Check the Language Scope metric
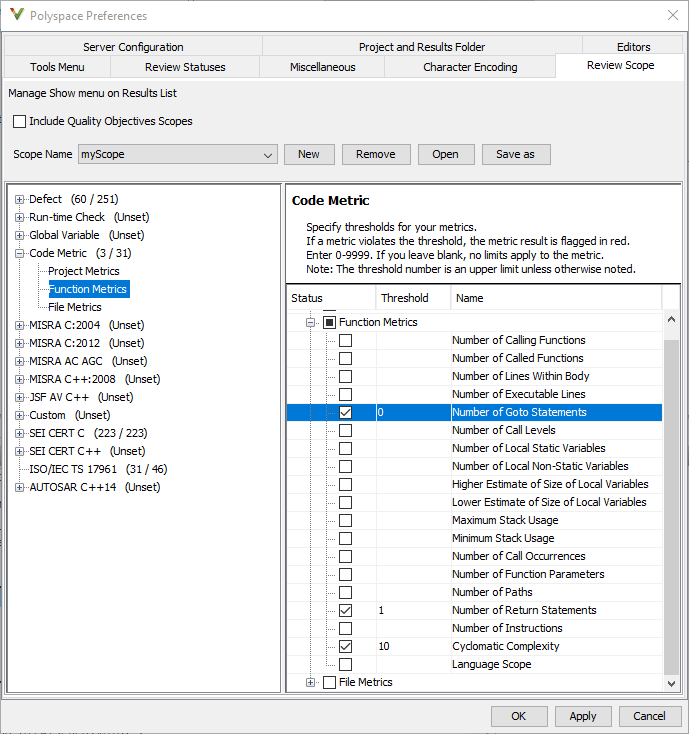Screen dimensions: 689x734 pos(345,664)
